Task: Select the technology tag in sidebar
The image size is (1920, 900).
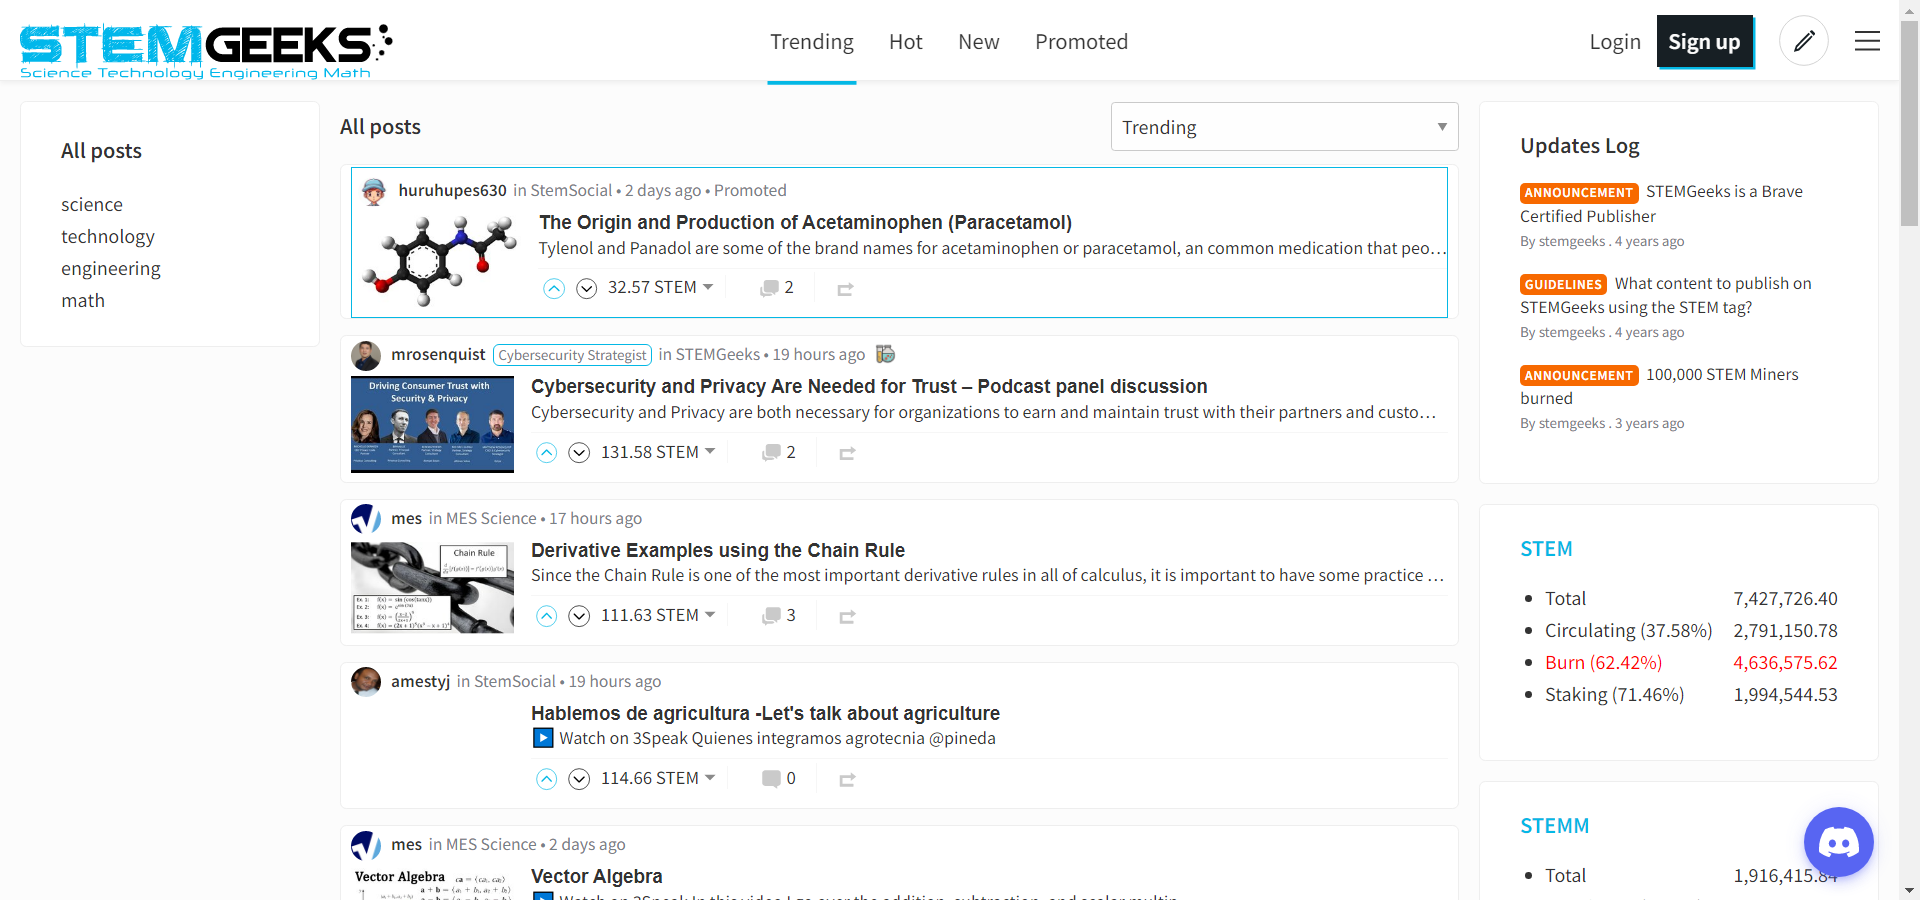Action: (108, 236)
